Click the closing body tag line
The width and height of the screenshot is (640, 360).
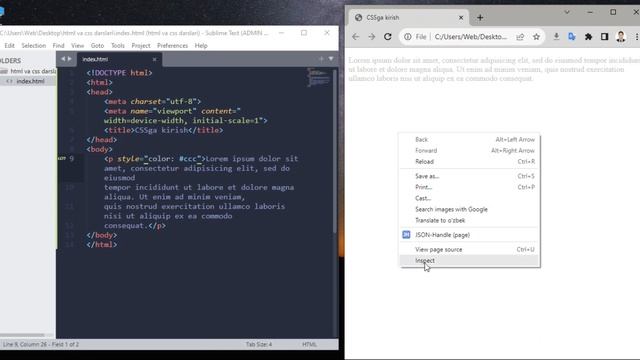(102, 235)
